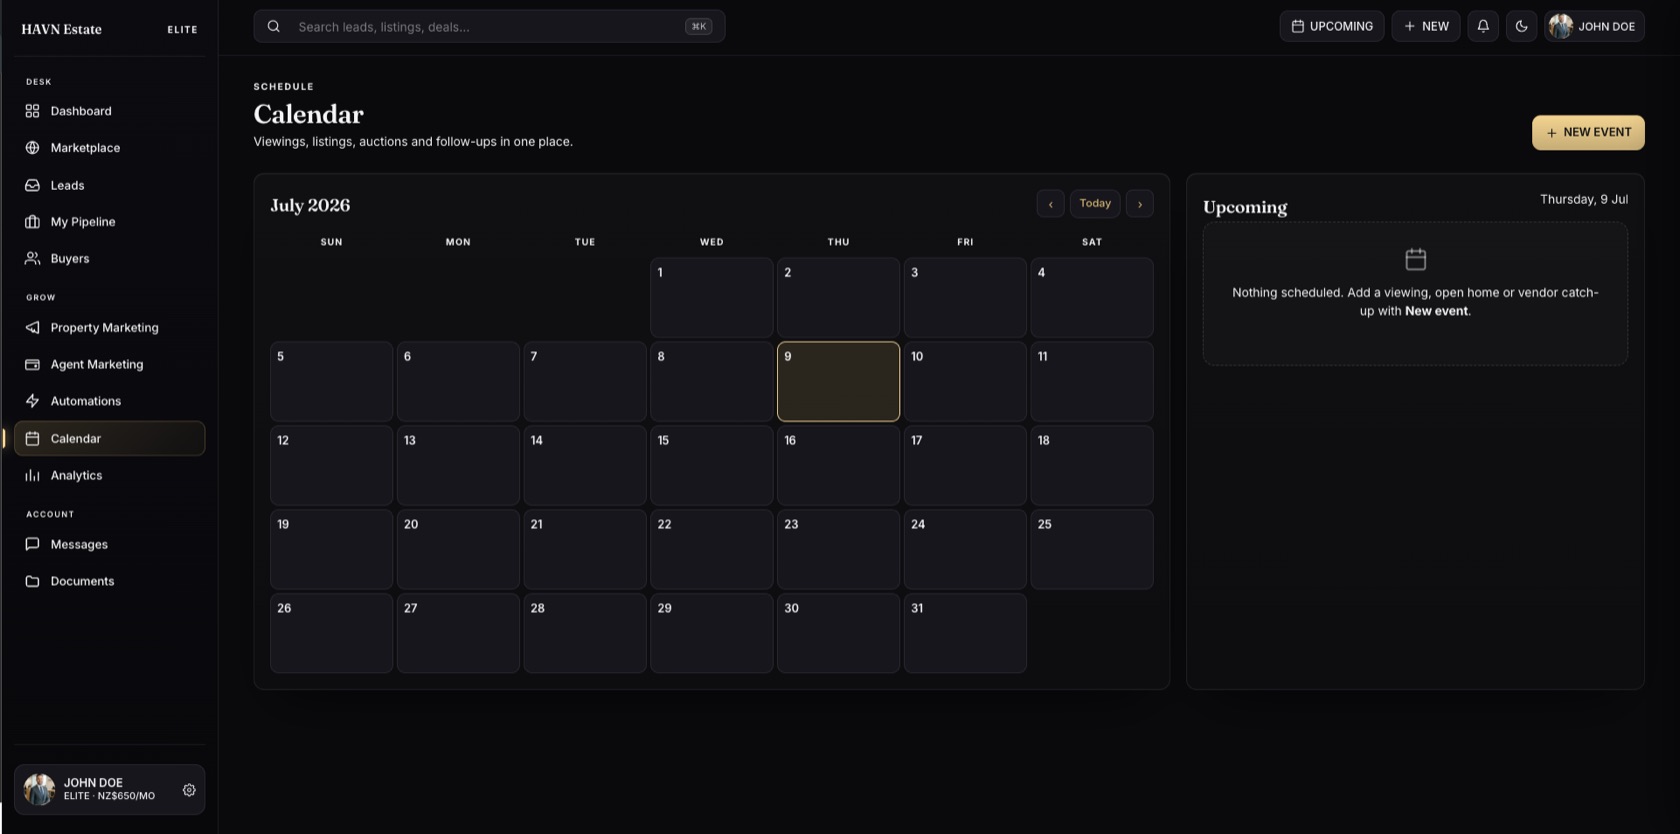Open Marketplace page
This screenshot has height=834, width=1680.
pos(109,148)
